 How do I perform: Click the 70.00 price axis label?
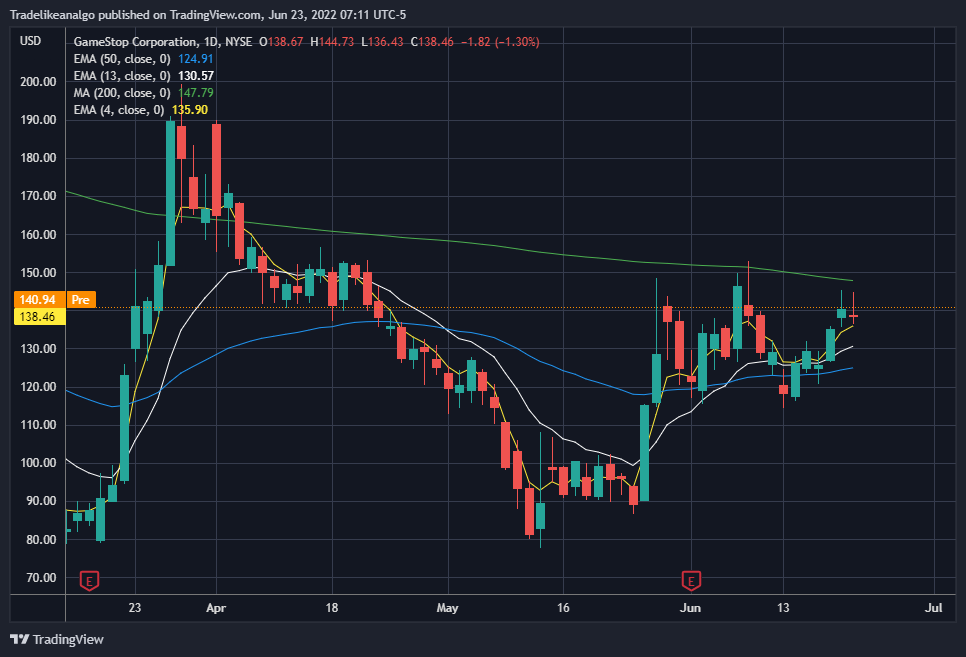tap(41, 577)
